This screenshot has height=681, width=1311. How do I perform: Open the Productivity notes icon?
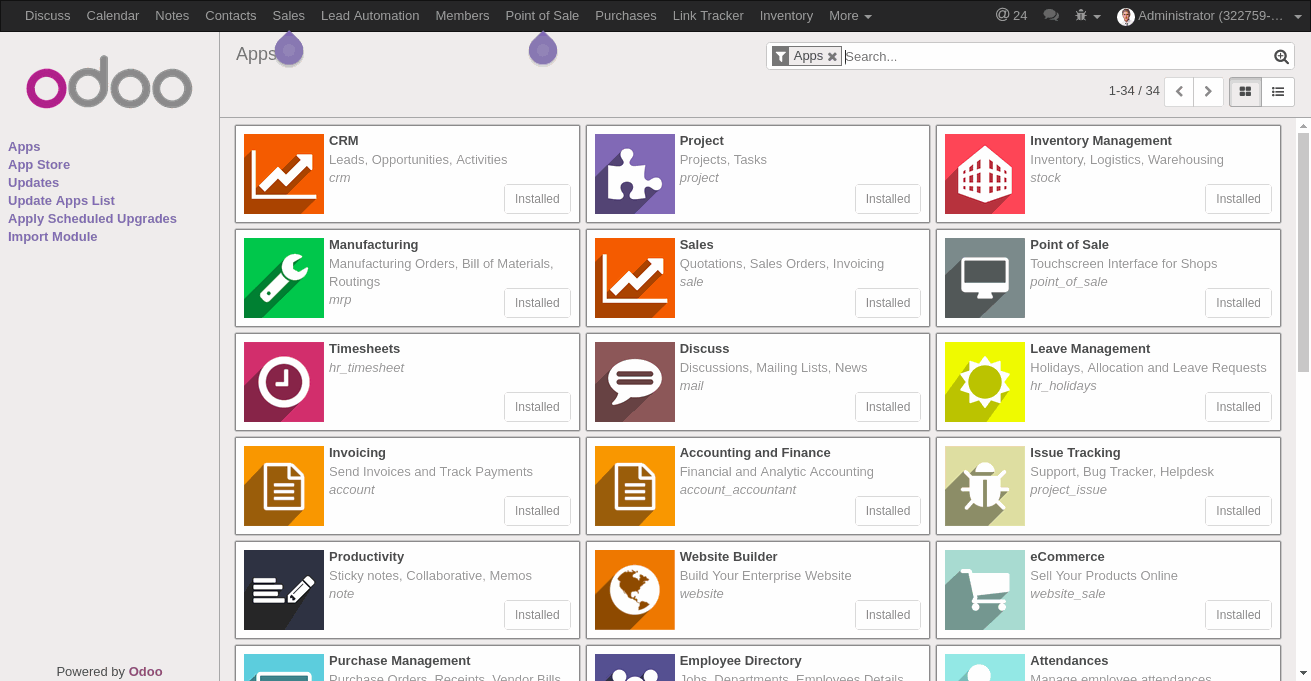(x=284, y=590)
